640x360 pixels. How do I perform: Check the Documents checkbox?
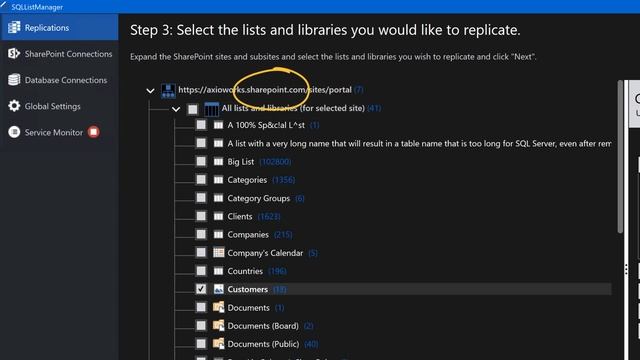(x=201, y=307)
